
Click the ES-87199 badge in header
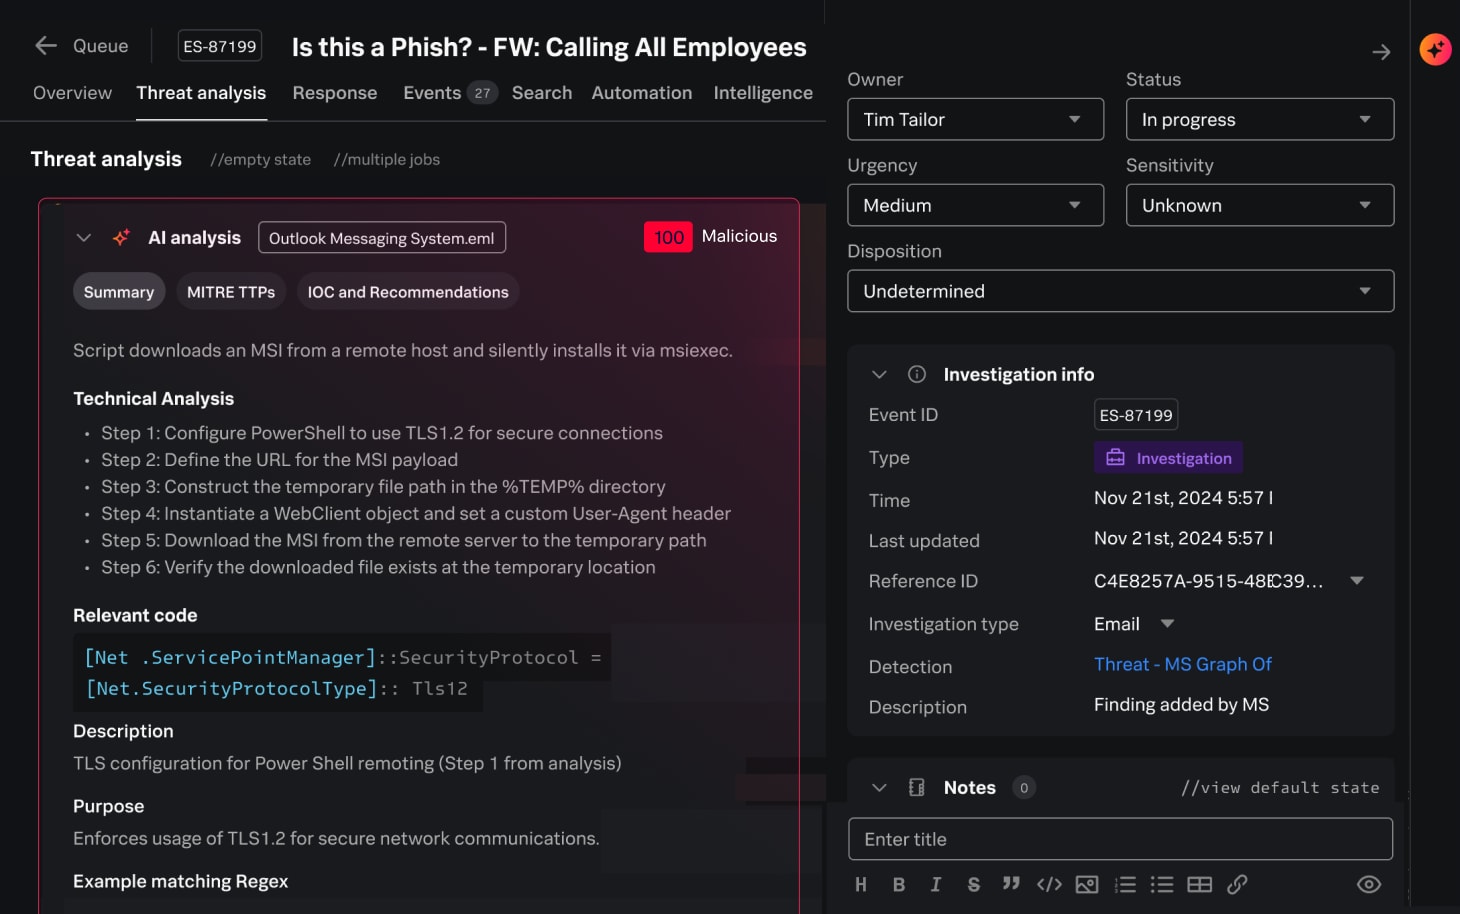pyautogui.click(x=220, y=46)
